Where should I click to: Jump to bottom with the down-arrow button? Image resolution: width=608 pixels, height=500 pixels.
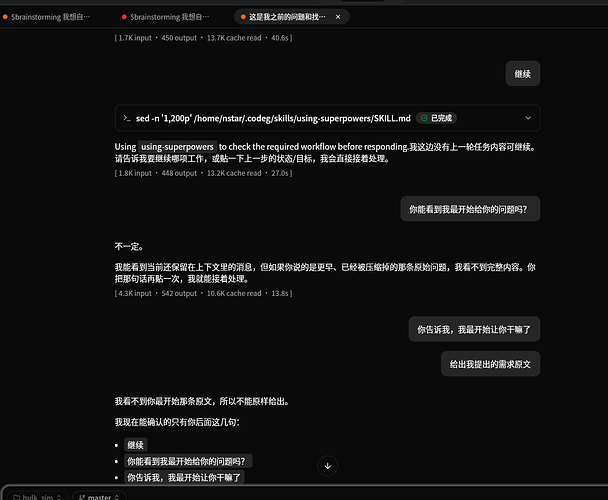tap(327, 466)
